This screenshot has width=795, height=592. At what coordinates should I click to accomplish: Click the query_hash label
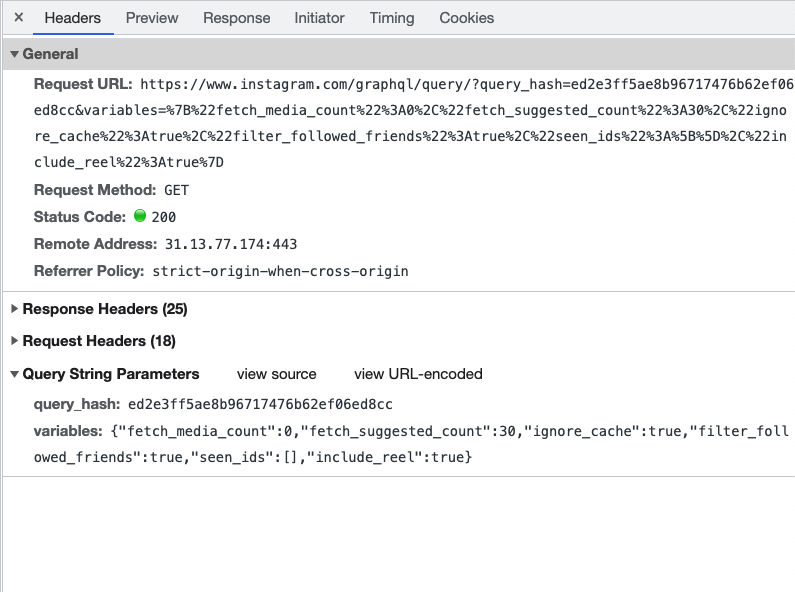pyautogui.click(x=77, y=404)
